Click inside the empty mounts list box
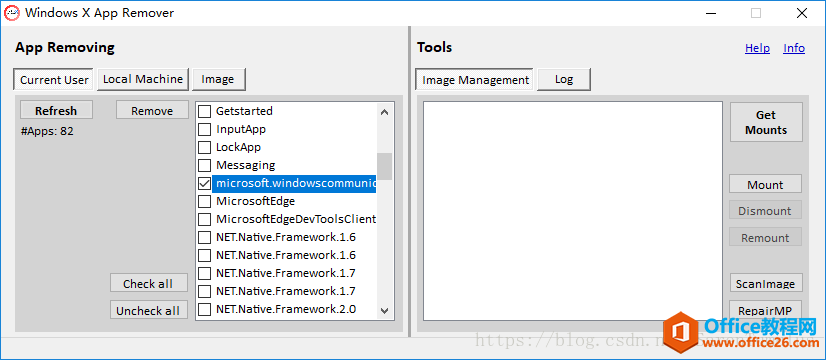826x360 pixels. point(573,211)
